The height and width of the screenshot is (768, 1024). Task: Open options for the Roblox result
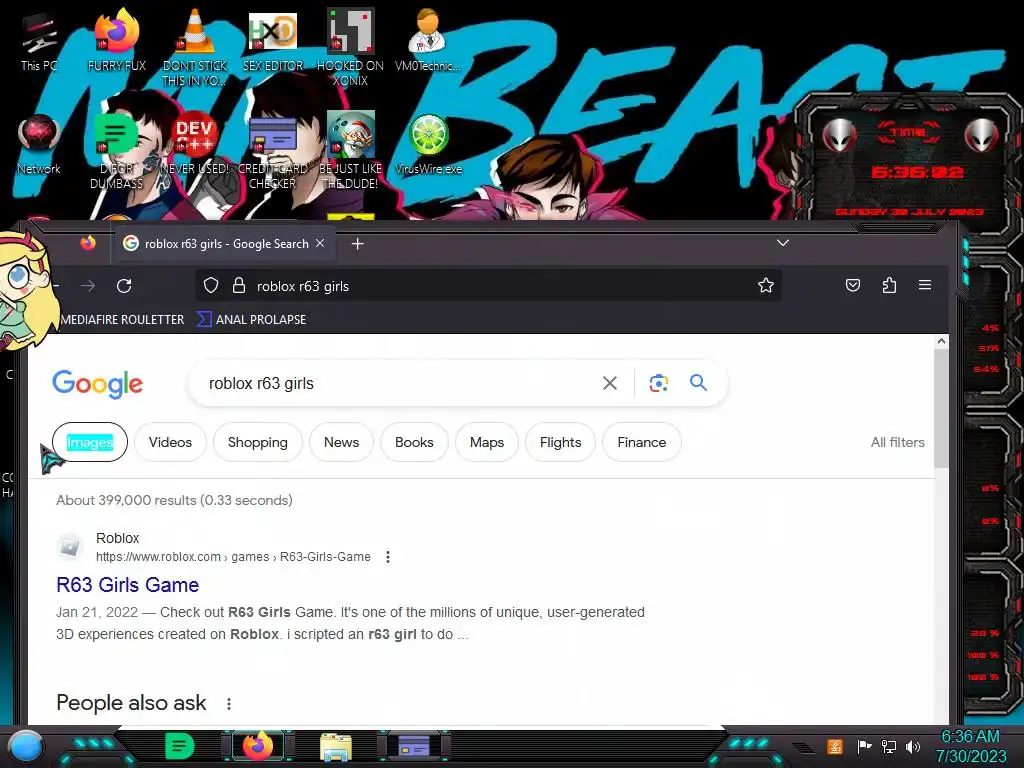click(x=388, y=557)
